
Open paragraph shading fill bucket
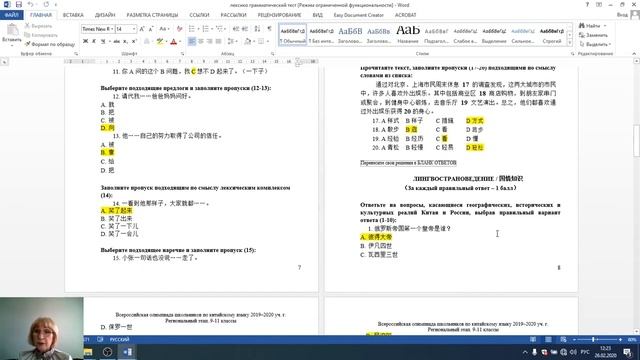(248, 41)
